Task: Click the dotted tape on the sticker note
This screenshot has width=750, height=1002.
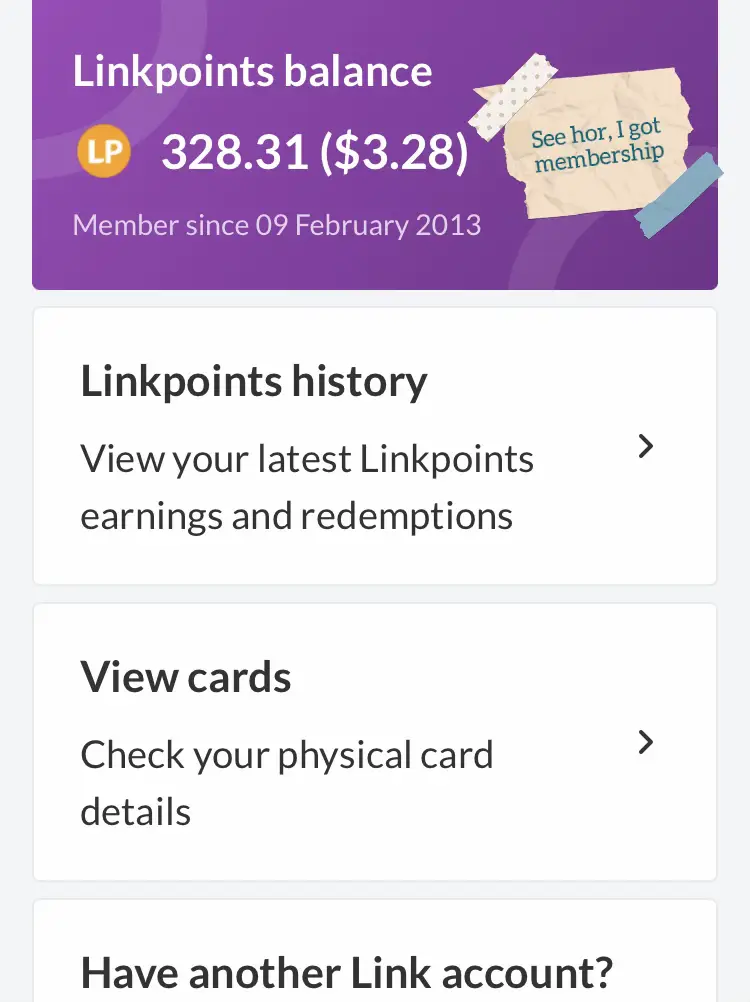Action: coord(514,94)
